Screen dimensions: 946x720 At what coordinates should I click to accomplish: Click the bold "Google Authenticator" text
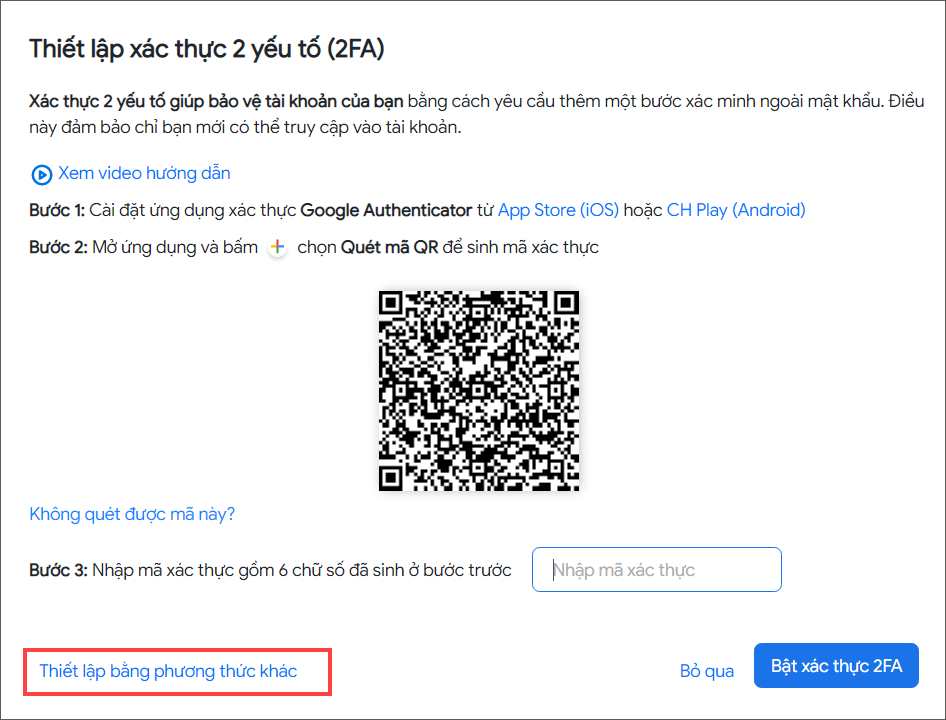pyautogui.click(x=386, y=210)
